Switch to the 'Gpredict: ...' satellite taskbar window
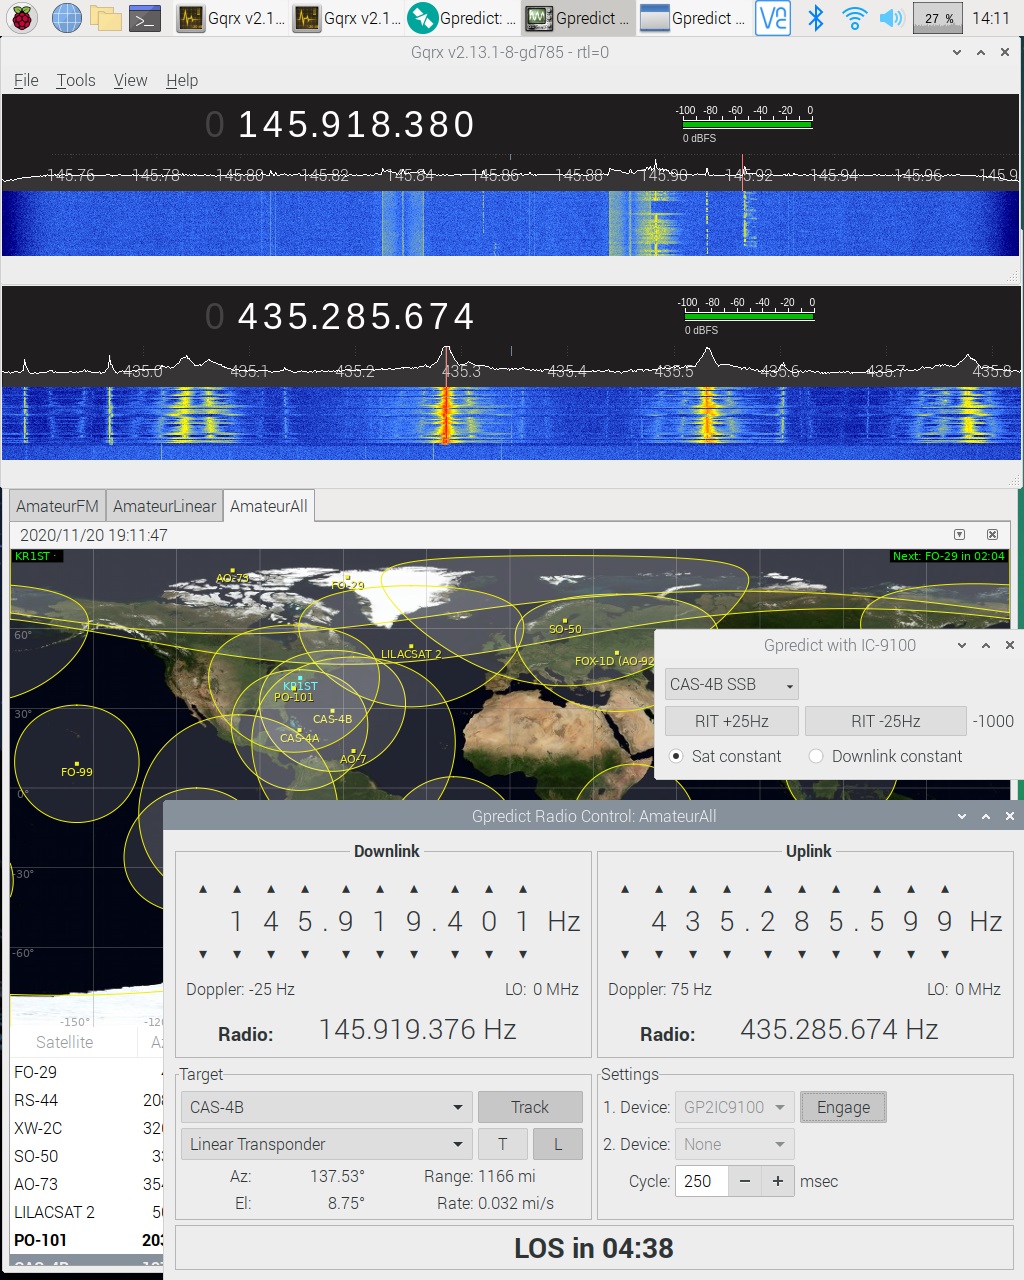The image size is (1024, 1280). coord(464,17)
